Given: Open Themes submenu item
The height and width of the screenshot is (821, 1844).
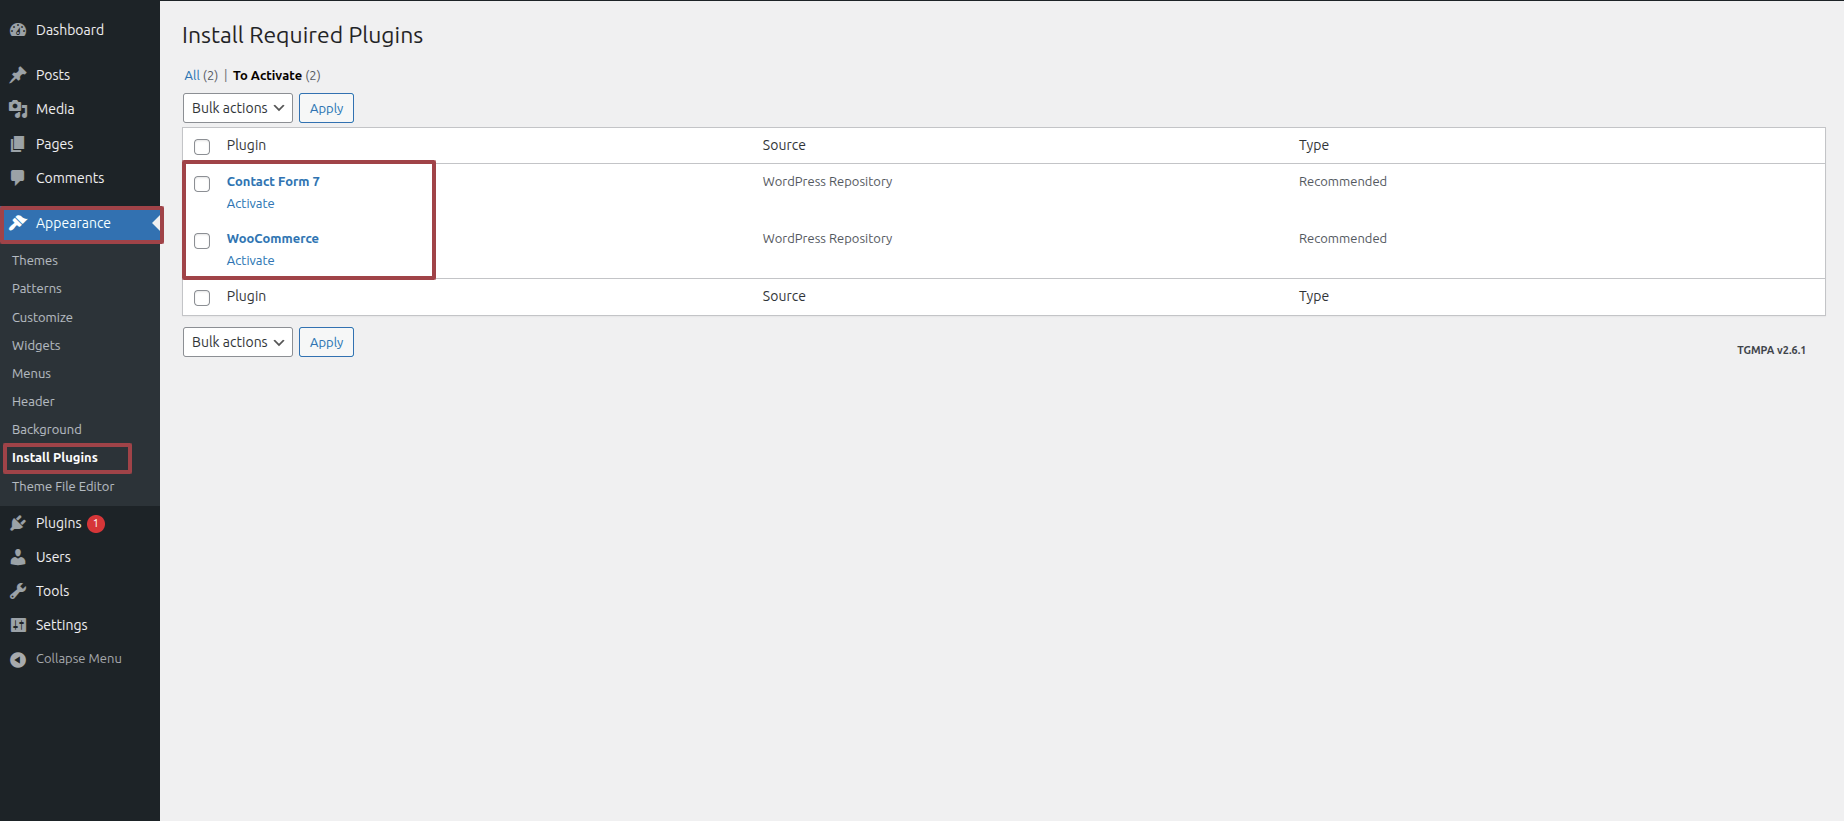Looking at the screenshot, I should pos(35,260).
